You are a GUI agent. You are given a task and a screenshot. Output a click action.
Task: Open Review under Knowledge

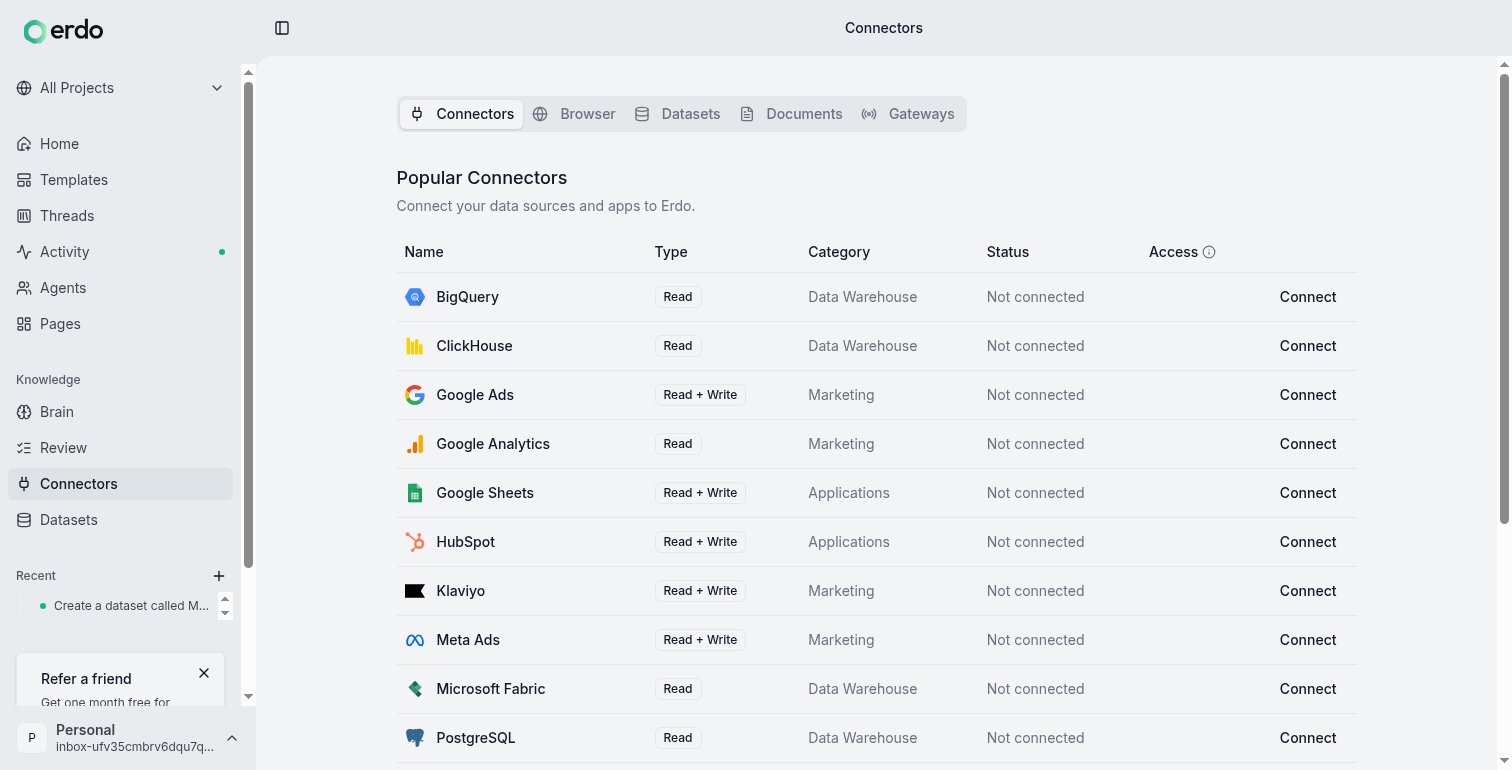pos(120,448)
